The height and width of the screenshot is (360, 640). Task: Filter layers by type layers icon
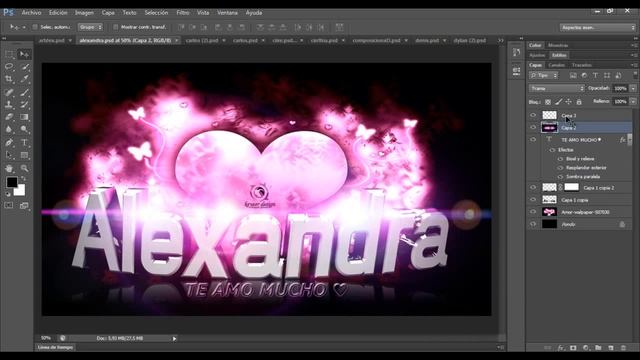(x=596, y=76)
